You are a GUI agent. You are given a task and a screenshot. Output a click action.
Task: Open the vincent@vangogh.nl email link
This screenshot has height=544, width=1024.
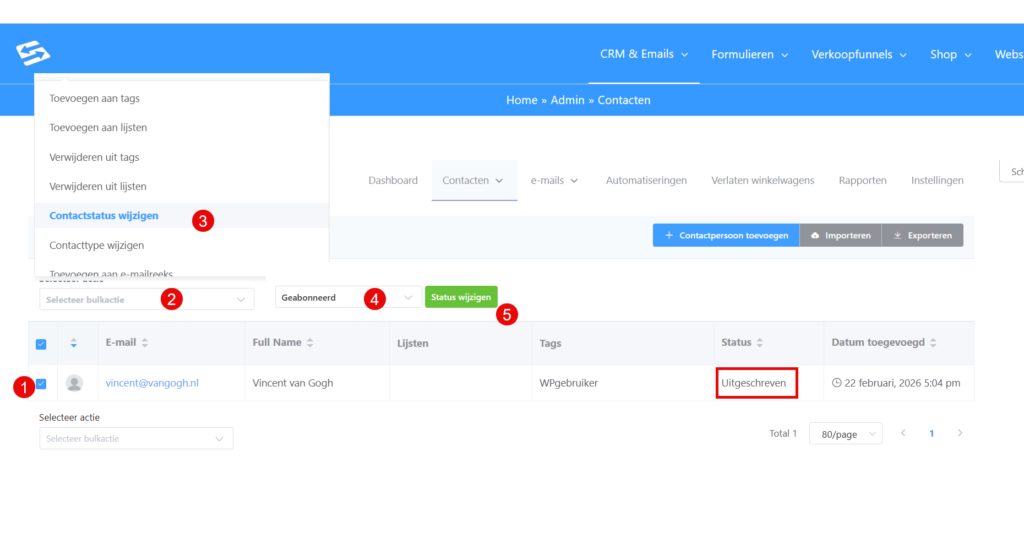152,383
